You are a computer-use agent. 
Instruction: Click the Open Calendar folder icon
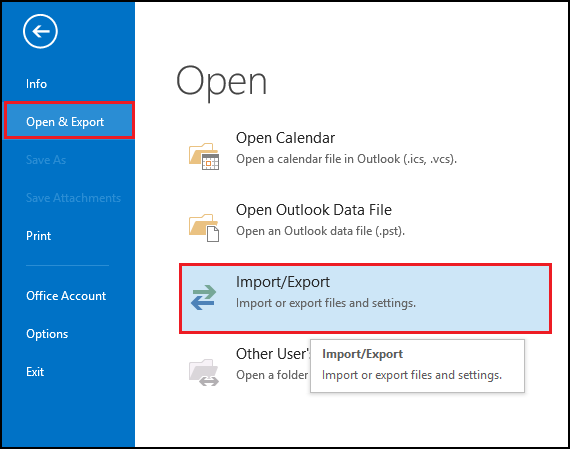204,156
